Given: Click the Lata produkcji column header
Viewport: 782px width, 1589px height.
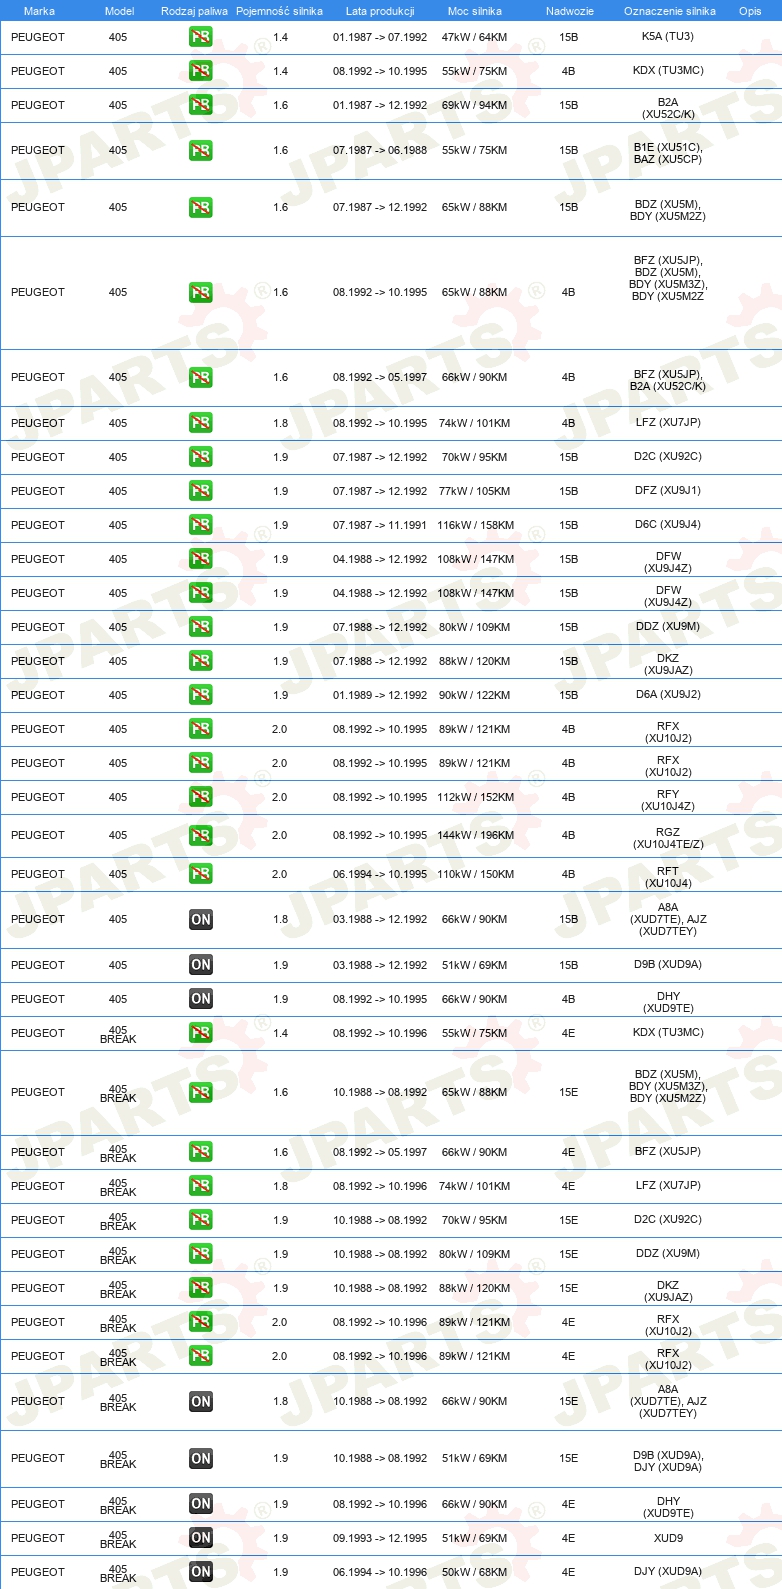Looking at the screenshot, I should pos(380,11).
